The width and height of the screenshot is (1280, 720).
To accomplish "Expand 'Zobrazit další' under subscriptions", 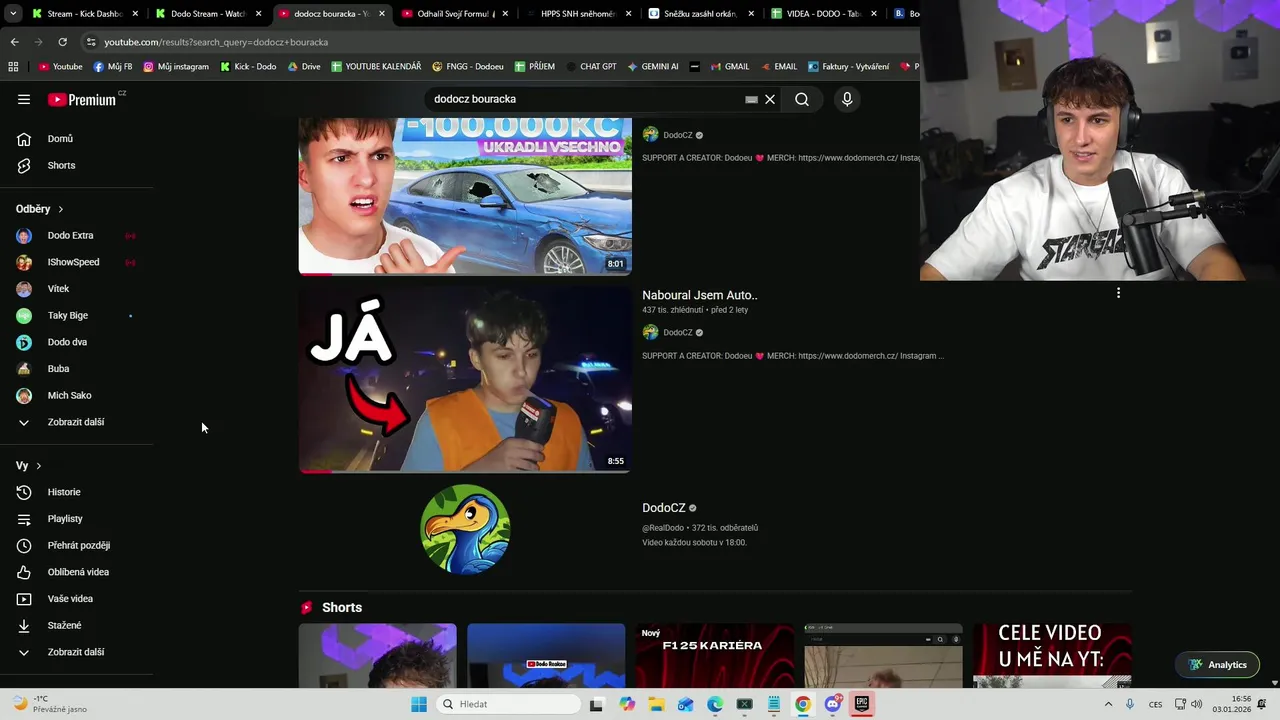I will click(76, 422).
